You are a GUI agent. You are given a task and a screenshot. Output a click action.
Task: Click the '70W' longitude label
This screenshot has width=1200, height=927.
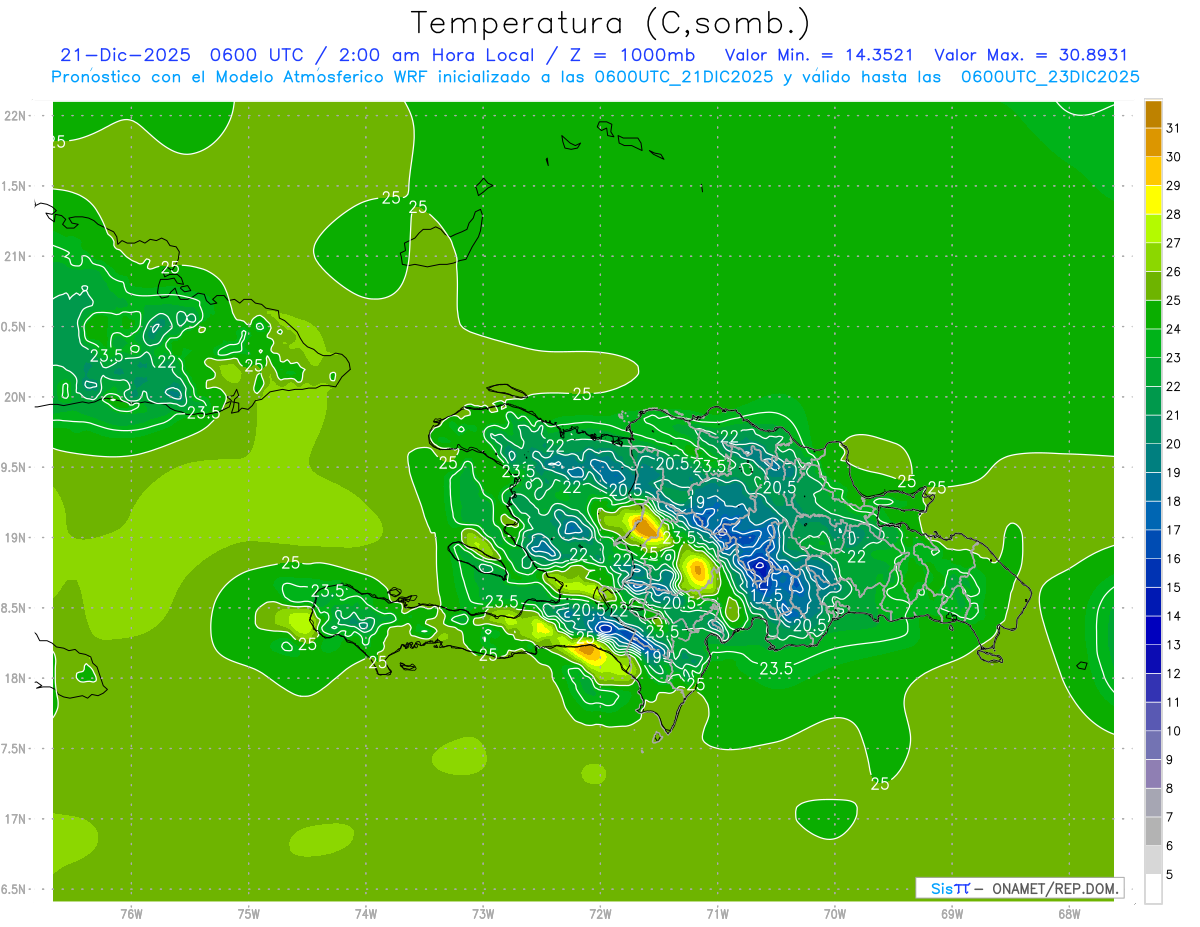pos(835,913)
